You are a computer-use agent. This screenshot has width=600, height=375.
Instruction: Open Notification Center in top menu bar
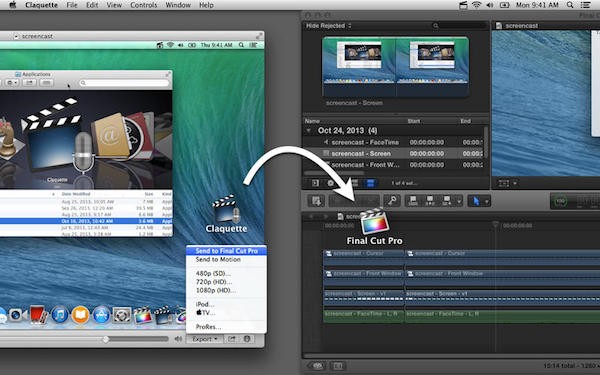pyautogui.click(x=585, y=5)
